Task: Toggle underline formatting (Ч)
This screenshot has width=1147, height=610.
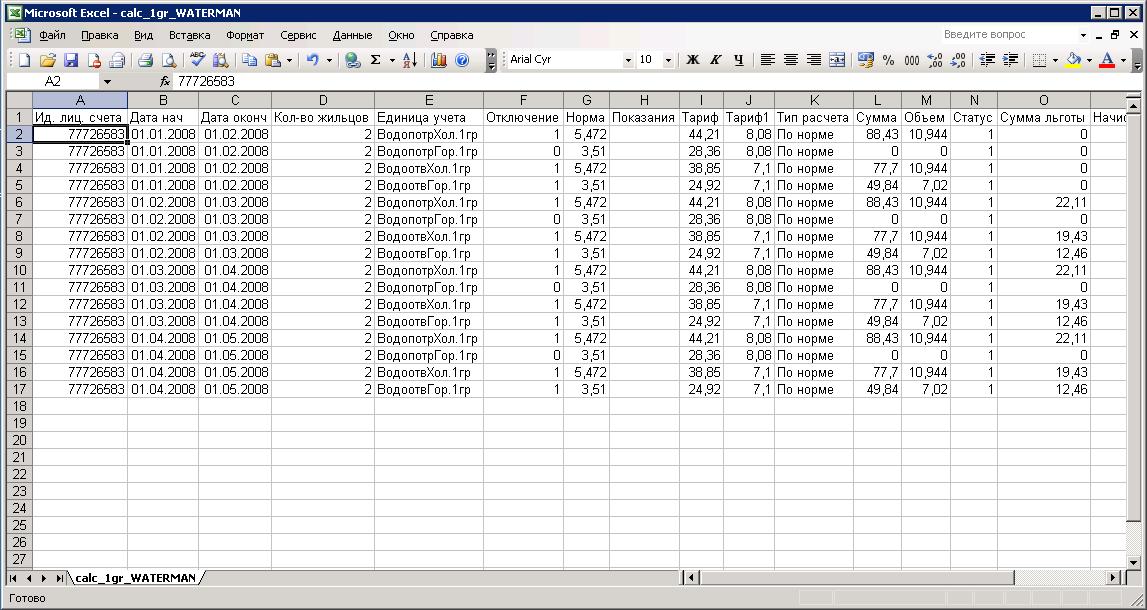Action: 739,60
